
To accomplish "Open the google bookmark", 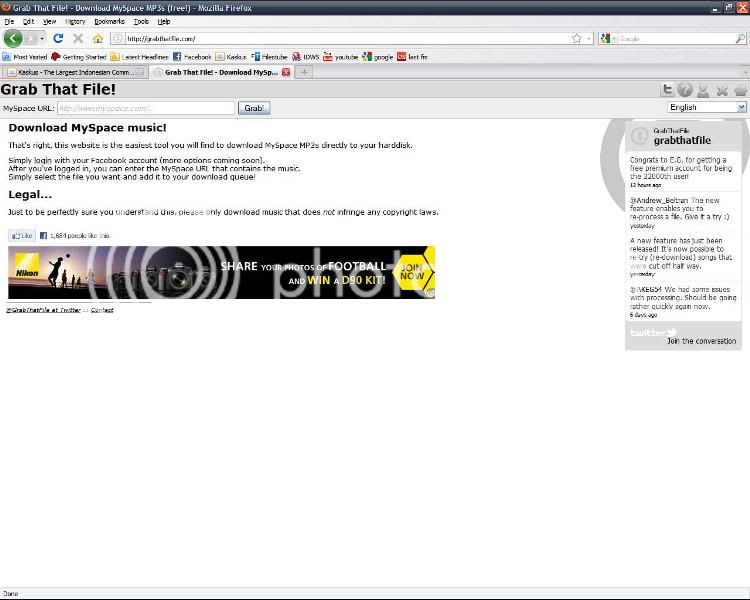I will point(377,57).
